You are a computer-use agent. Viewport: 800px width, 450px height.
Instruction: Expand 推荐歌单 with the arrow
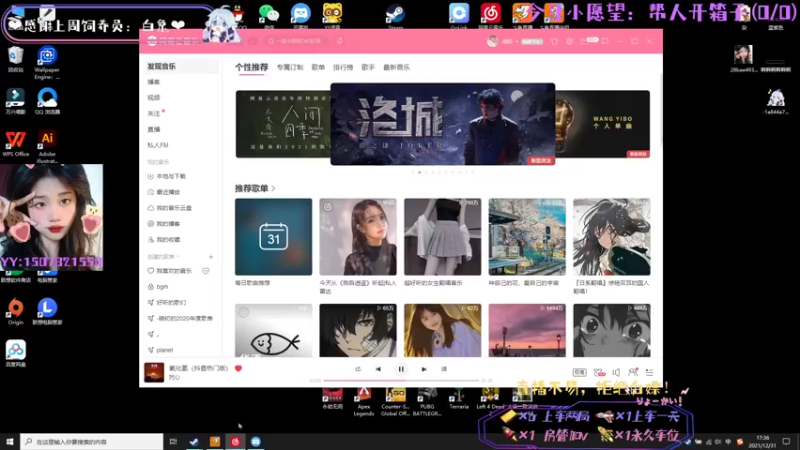[273, 188]
